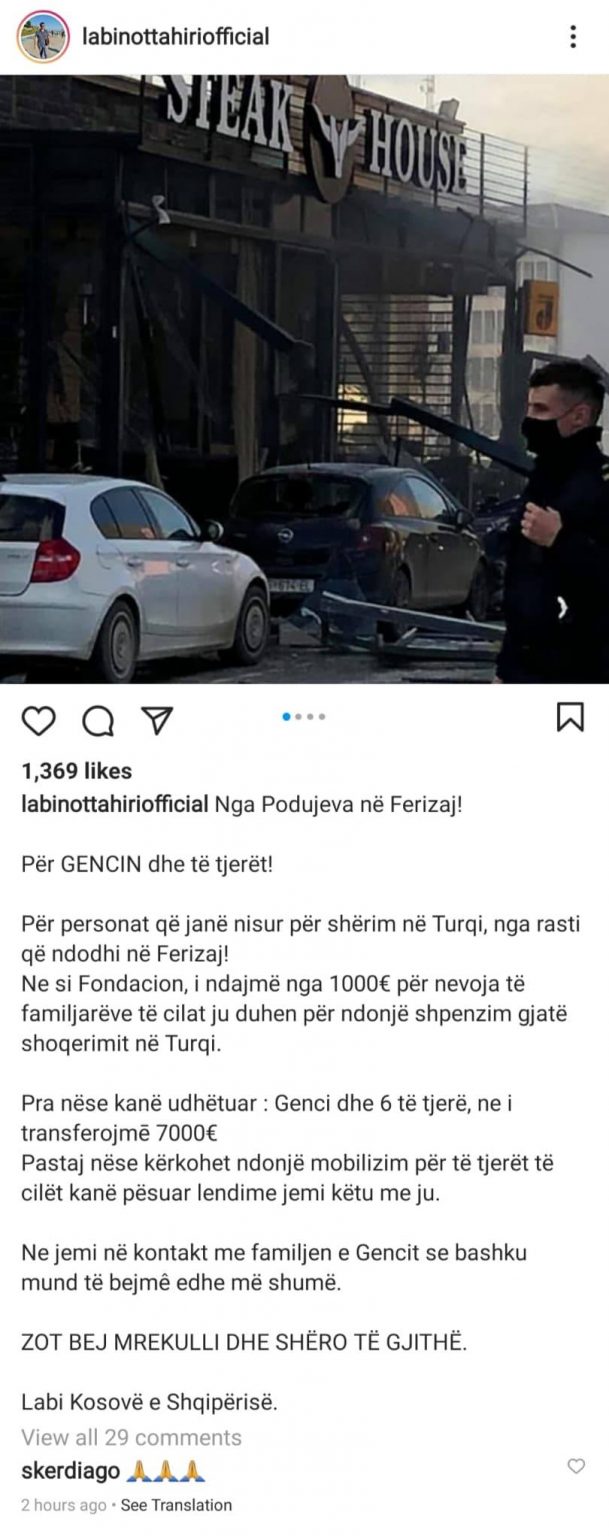Open comments with speech bubble icon
This screenshot has width=609, height=1536.
[97, 720]
